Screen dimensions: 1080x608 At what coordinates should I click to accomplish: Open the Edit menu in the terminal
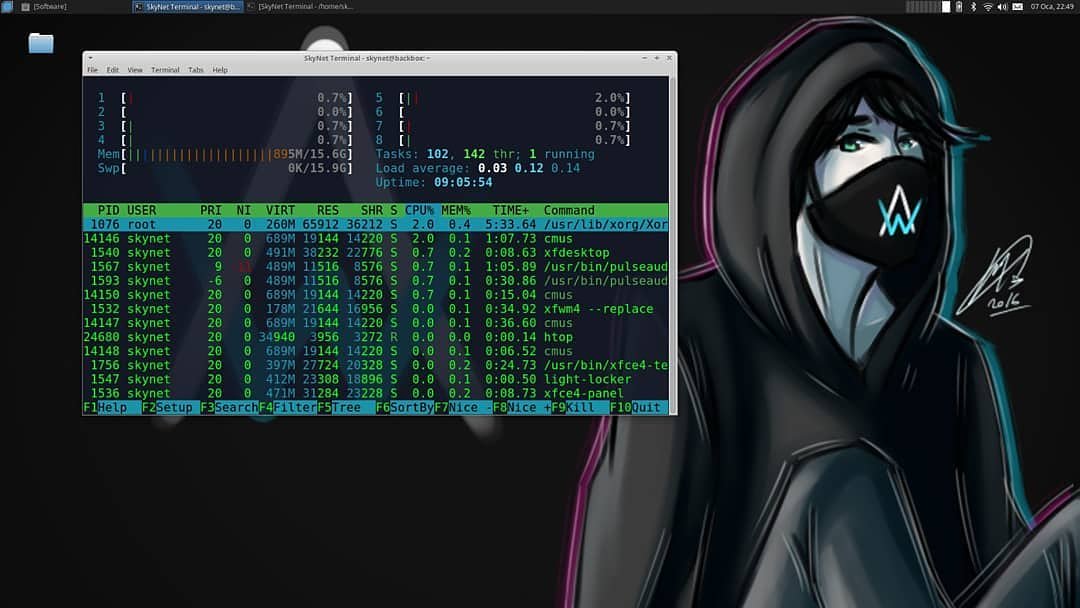[x=113, y=70]
